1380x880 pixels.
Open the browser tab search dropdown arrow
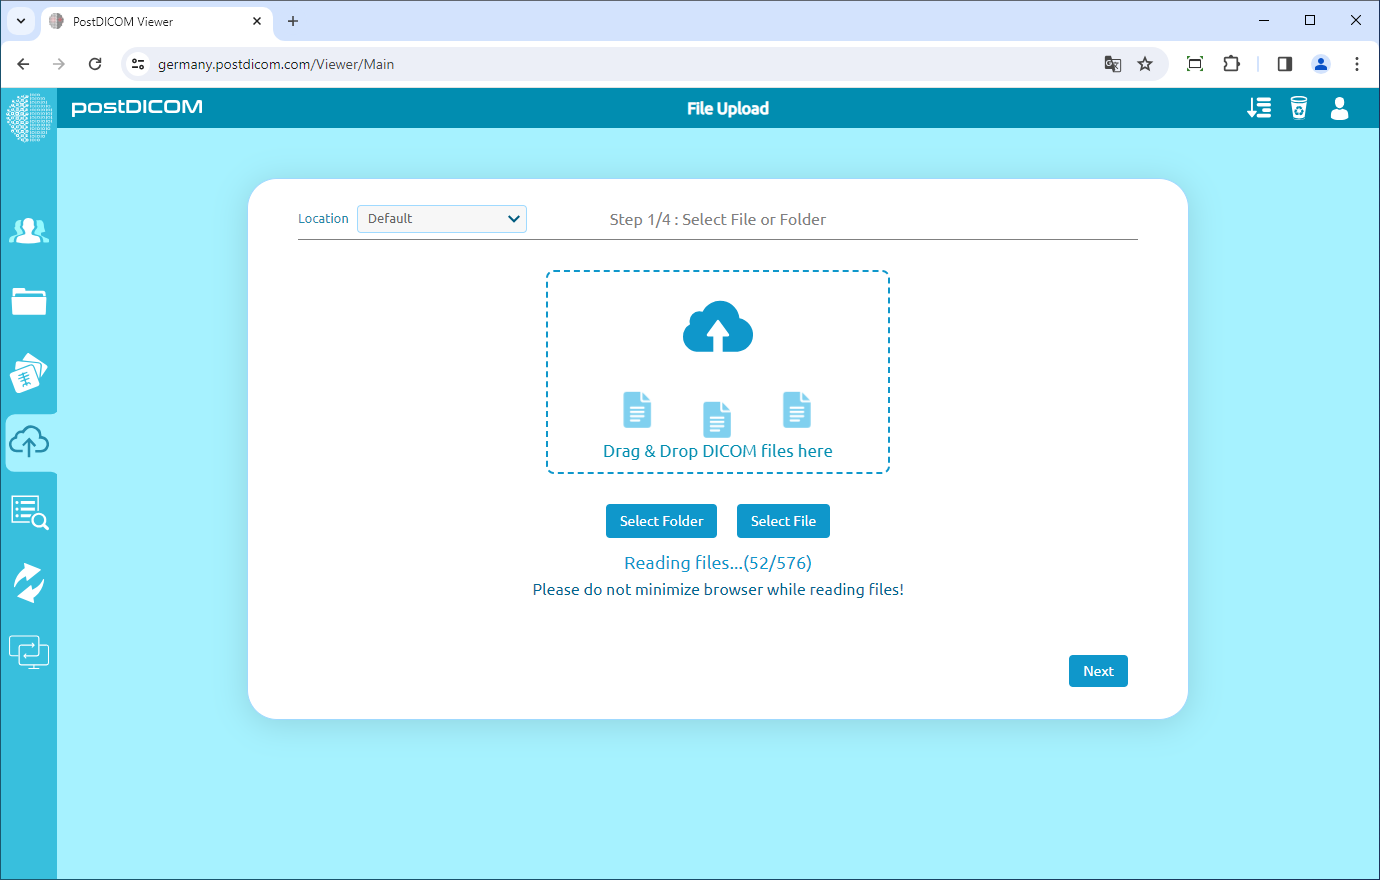coord(21,21)
